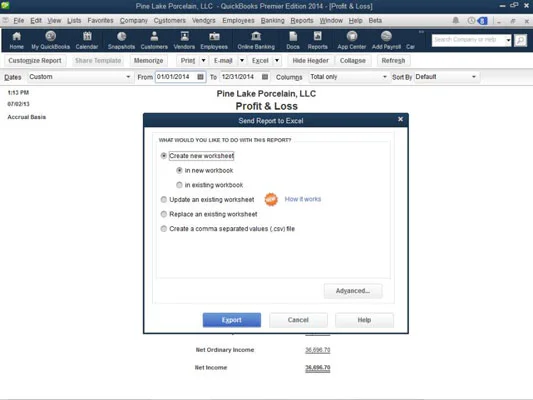Expand the search box dropdown arrow

[508, 40]
